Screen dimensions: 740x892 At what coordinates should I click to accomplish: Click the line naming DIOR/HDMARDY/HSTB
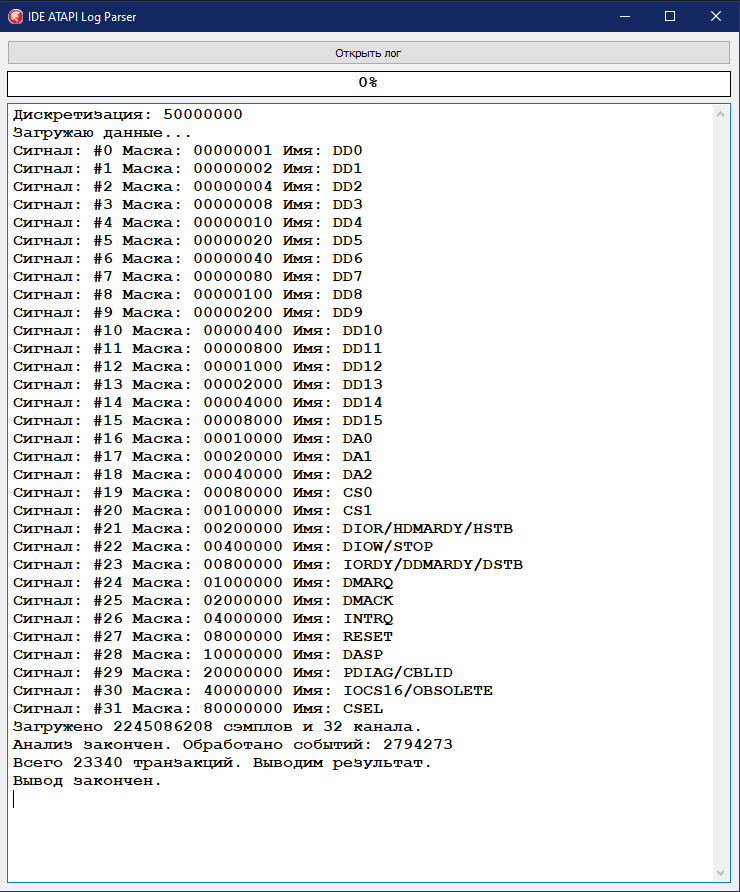[x=263, y=528]
